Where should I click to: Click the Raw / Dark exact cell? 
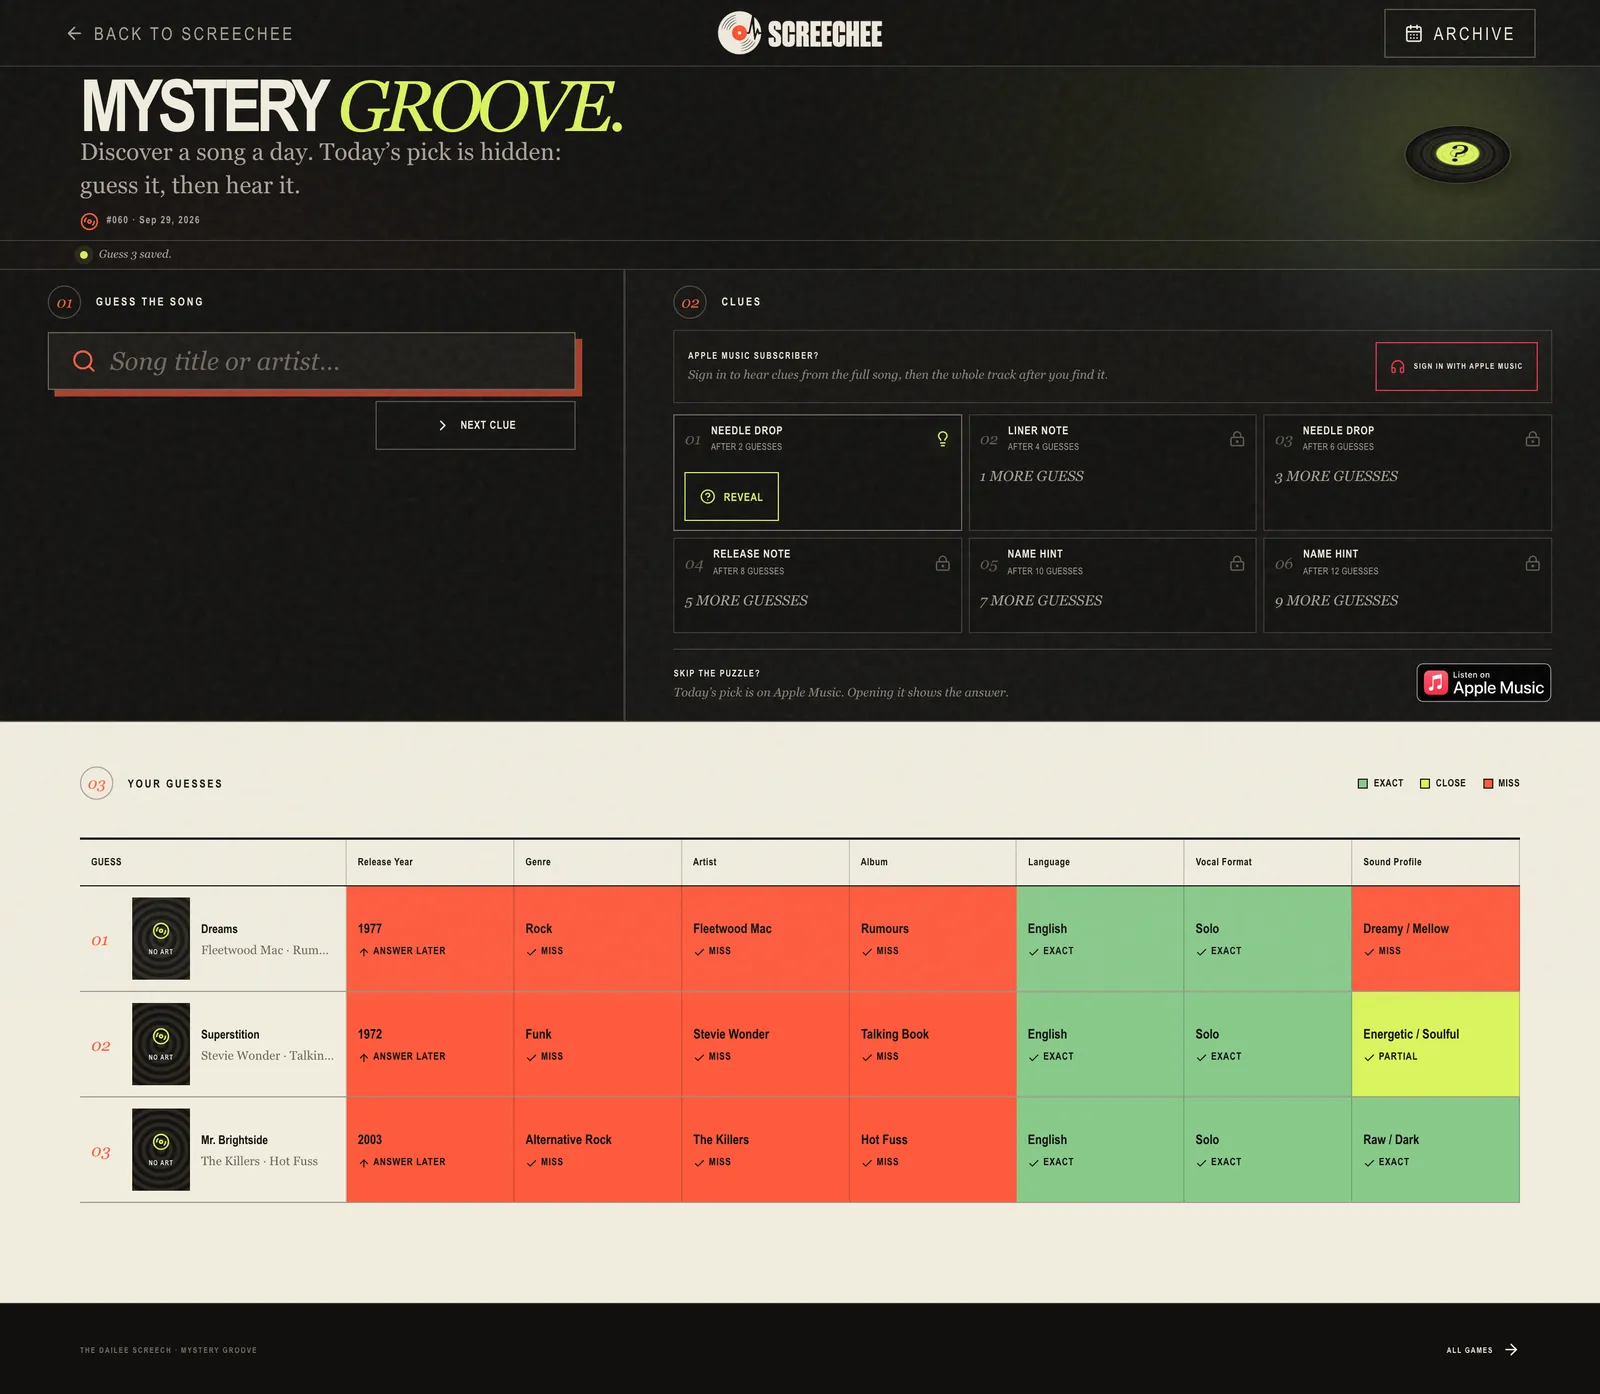[x=1436, y=1150]
